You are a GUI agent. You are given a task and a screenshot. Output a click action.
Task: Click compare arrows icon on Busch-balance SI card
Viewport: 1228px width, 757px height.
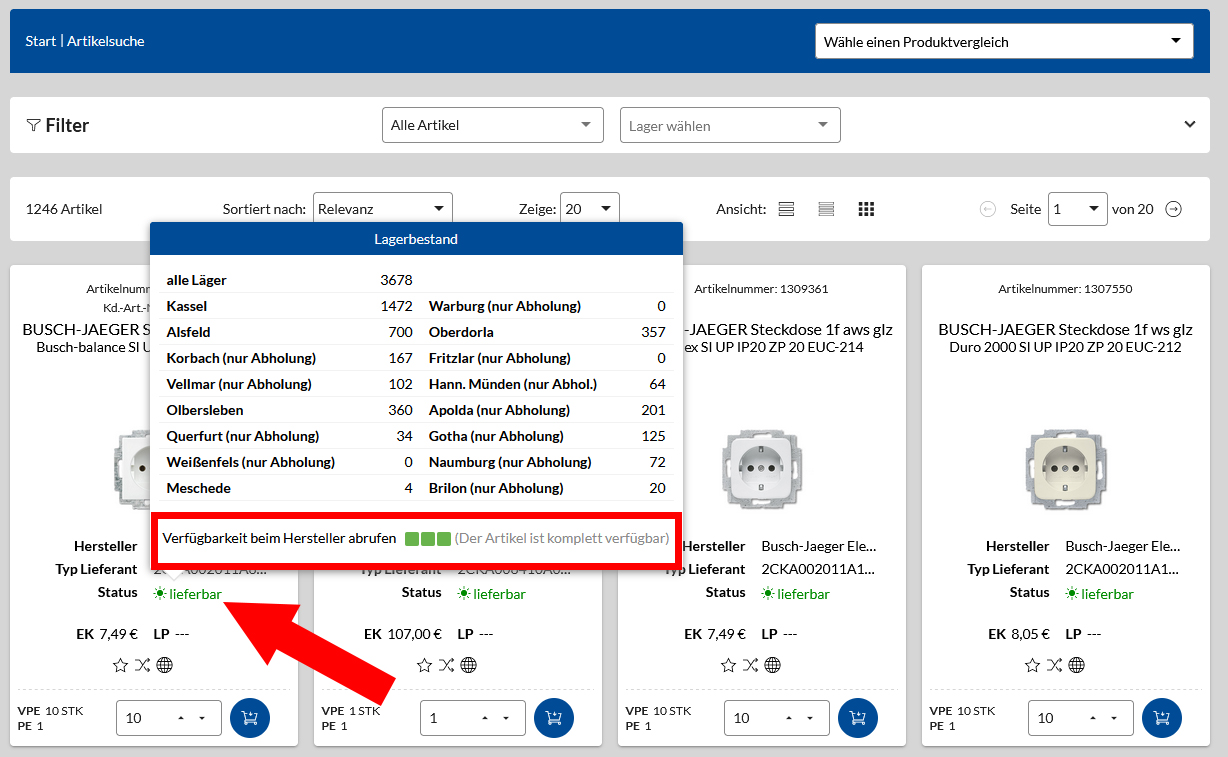143,665
